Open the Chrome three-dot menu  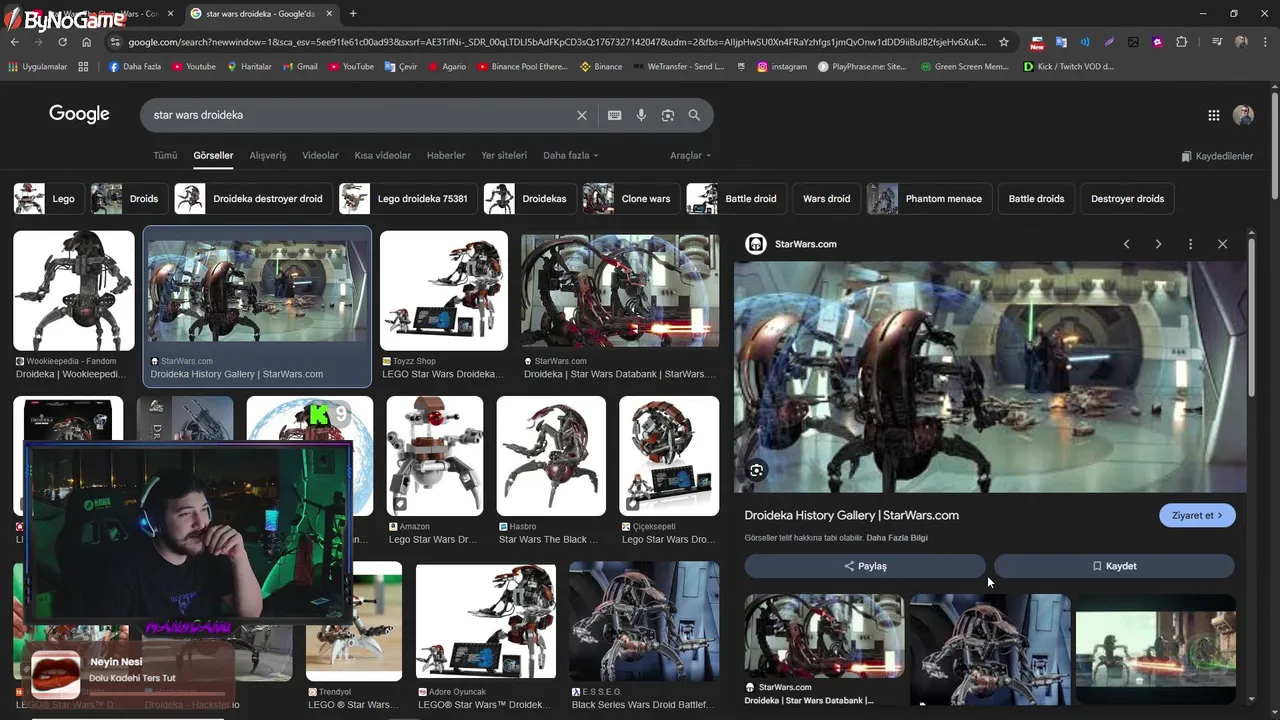(x=1265, y=42)
